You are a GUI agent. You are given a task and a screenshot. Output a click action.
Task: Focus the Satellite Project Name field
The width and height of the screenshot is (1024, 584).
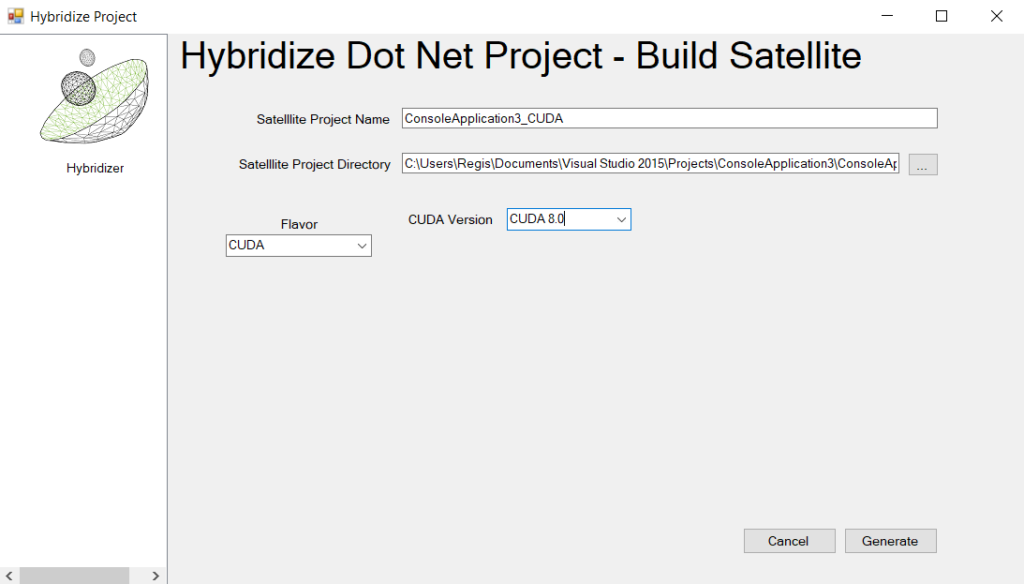[x=669, y=118]
